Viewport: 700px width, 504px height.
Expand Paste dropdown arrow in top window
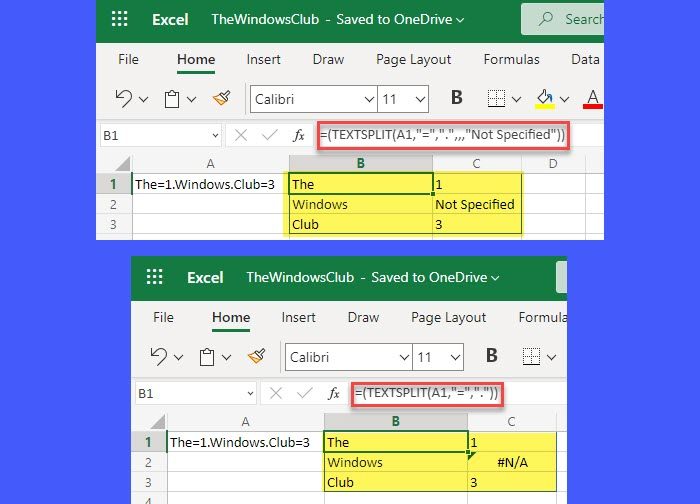192,99
